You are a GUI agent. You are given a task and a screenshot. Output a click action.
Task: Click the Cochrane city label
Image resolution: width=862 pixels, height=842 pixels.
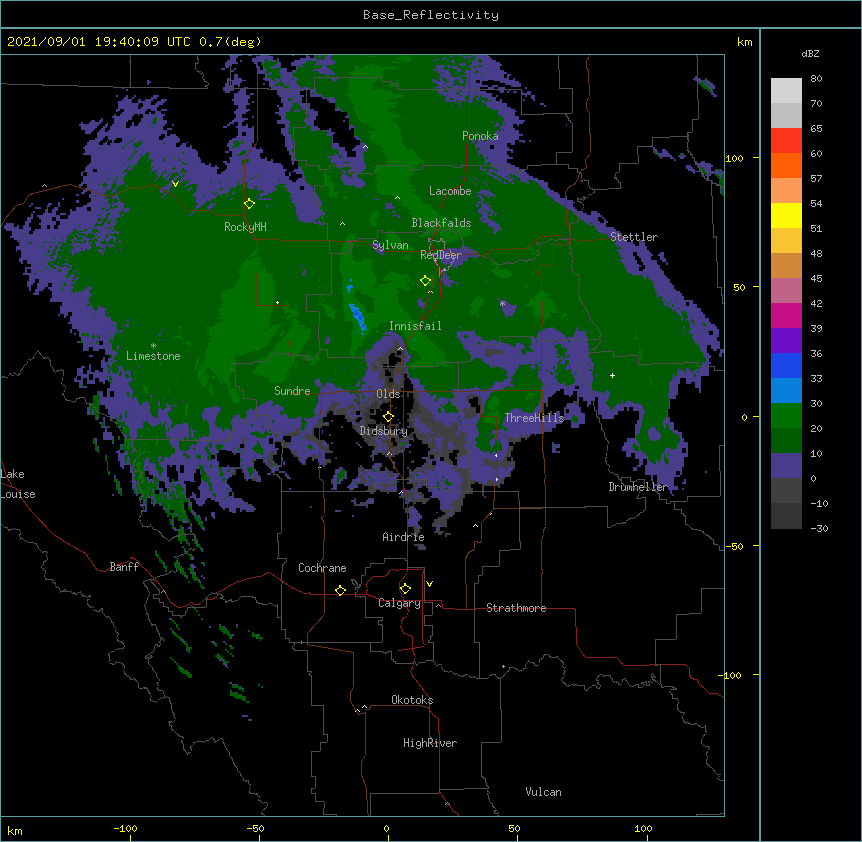coord(322,568)
